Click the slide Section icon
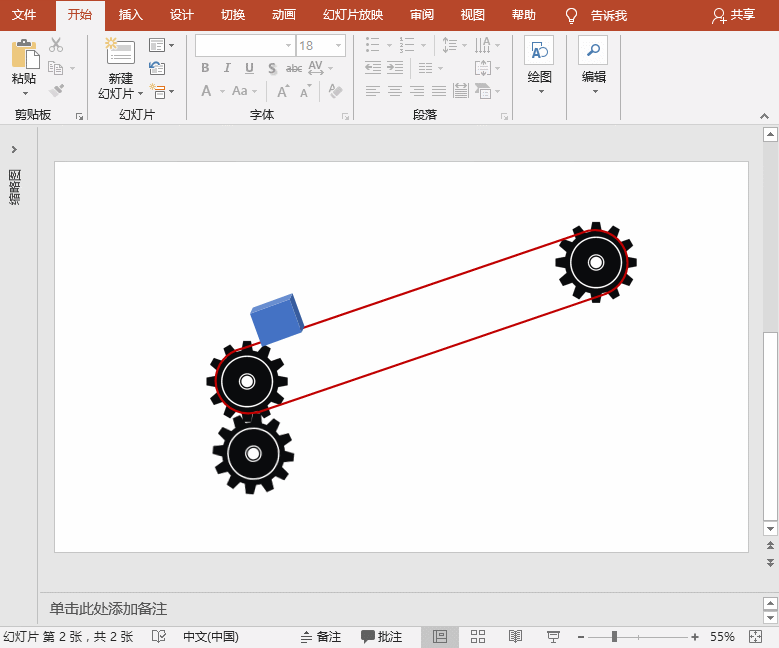779x648 pixels. tap(158, 91)
